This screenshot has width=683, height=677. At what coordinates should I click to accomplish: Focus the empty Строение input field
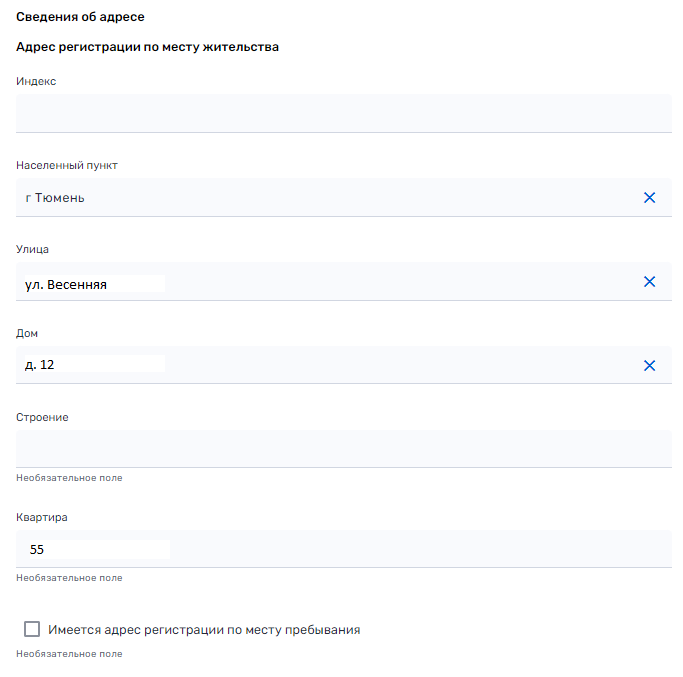(343, 449)
